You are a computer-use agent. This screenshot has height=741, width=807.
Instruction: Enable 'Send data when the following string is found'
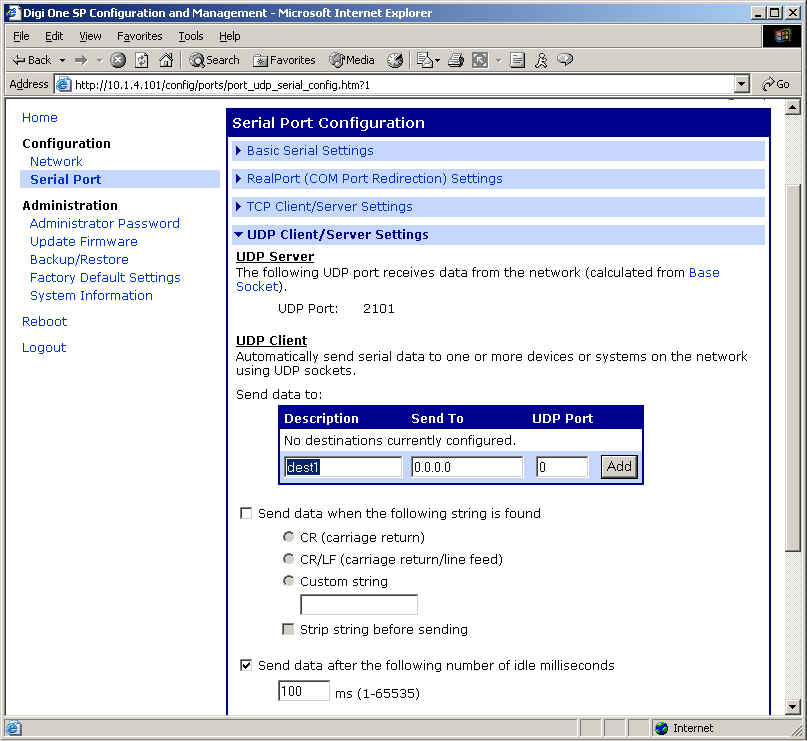[x=246, y=514]
